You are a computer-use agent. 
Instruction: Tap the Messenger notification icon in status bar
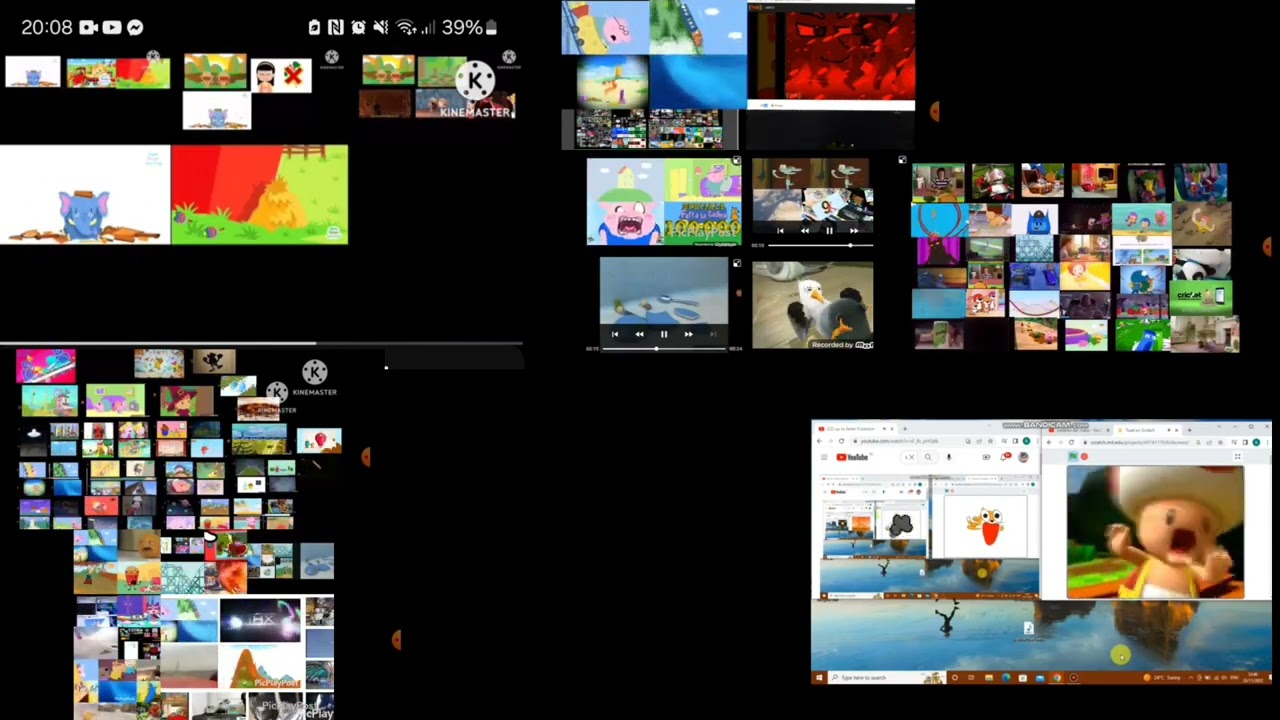coord(135,27)
